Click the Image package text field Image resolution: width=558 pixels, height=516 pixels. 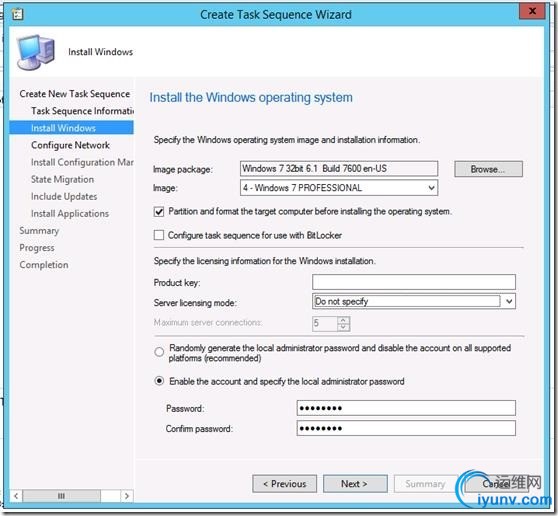click(339, 168)
